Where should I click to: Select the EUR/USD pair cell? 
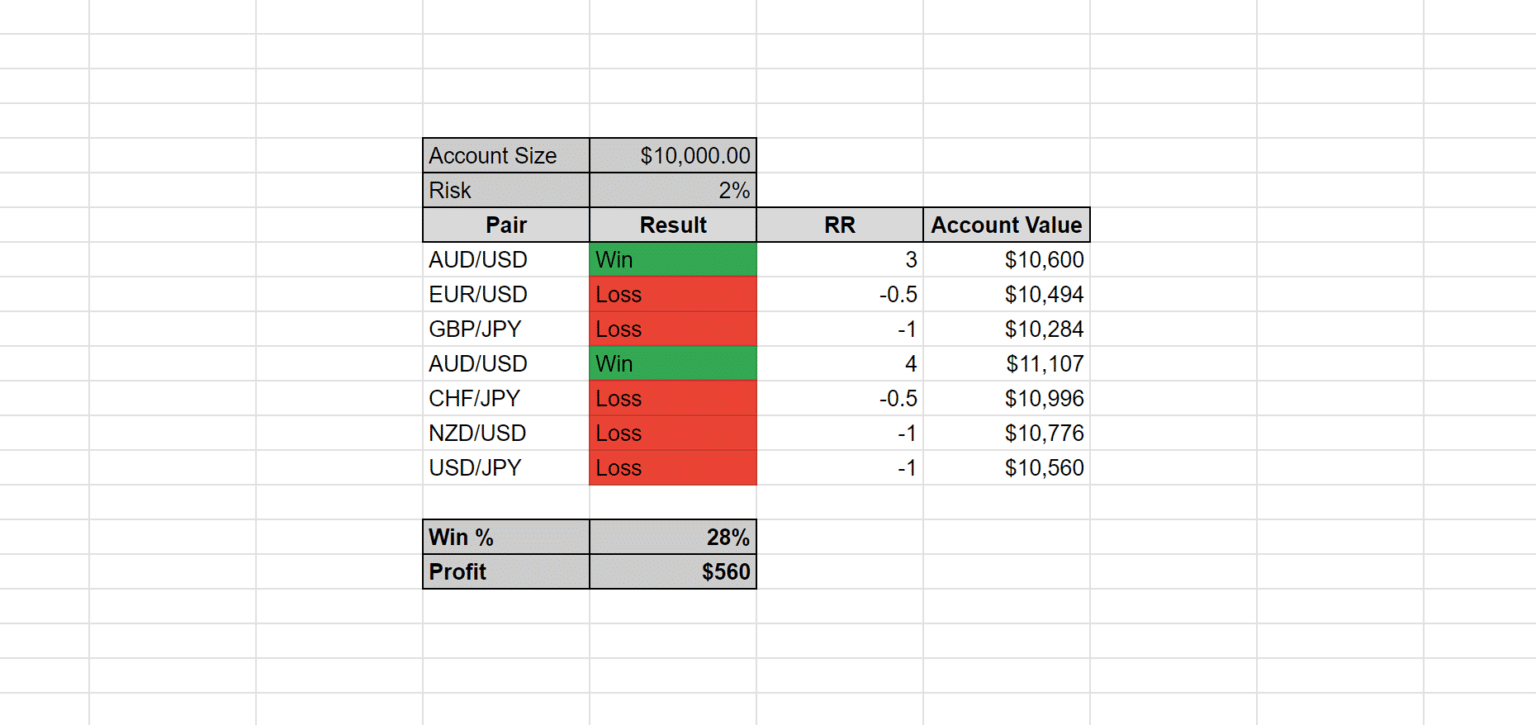(506, 295)
